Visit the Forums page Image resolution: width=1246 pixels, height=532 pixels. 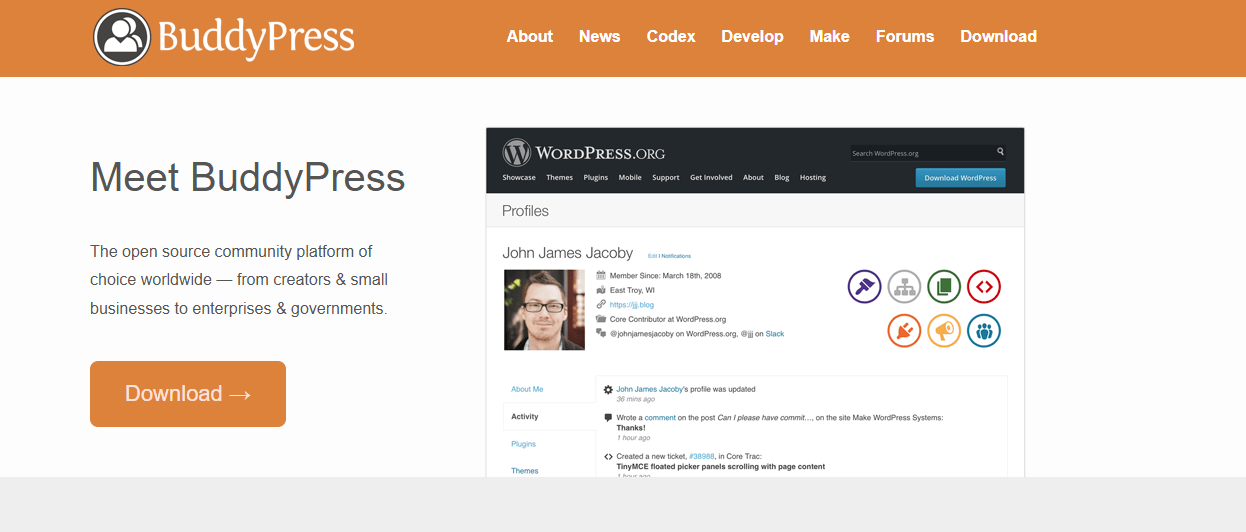[x=905, y=36]
